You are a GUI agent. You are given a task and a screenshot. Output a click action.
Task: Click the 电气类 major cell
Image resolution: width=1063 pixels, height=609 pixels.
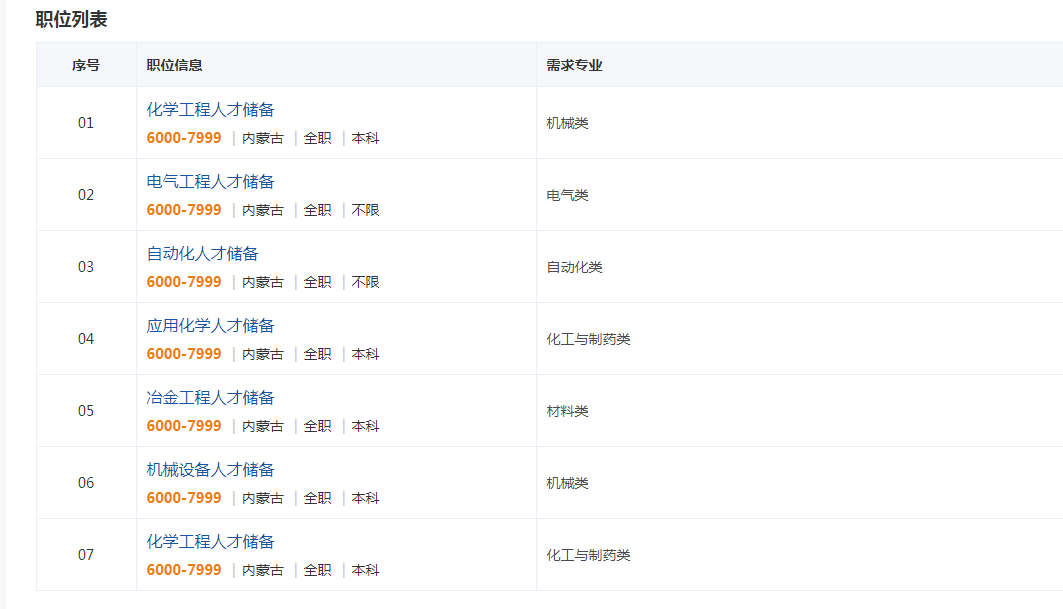click(x=567, y=195)
